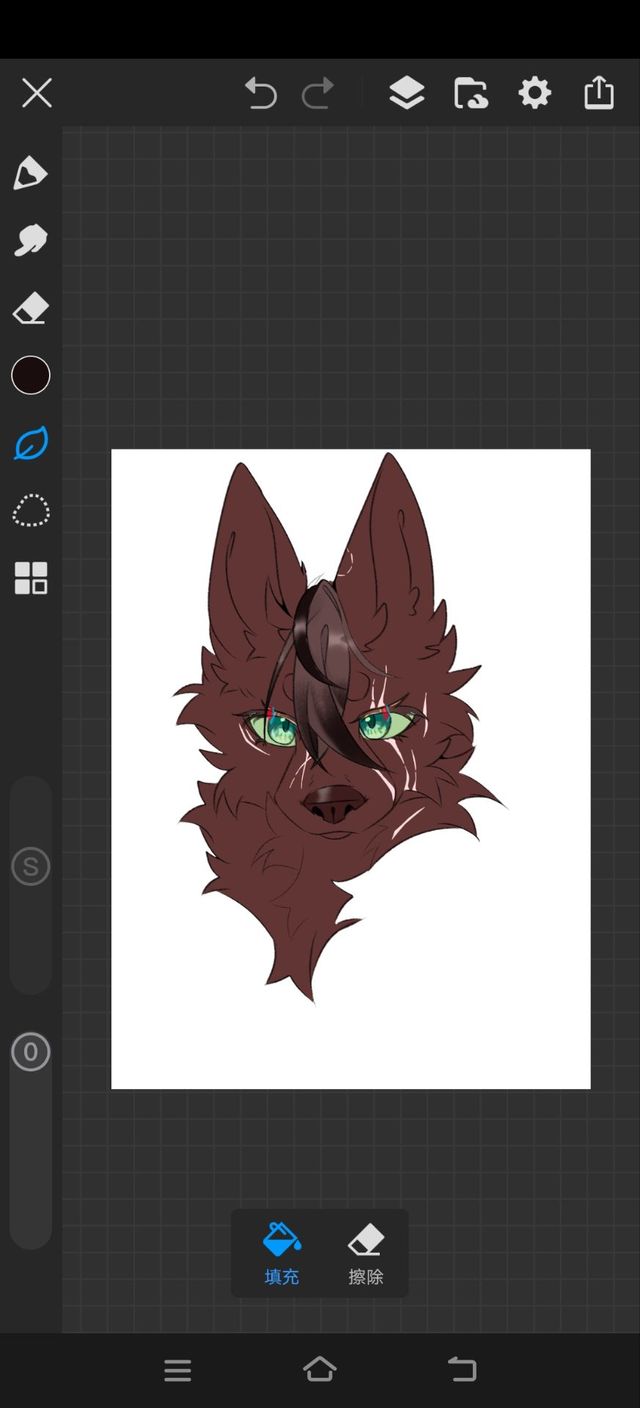Switch to 填充 fill mode
This screenshot has height=1408, width=640.
(281, 1253)
